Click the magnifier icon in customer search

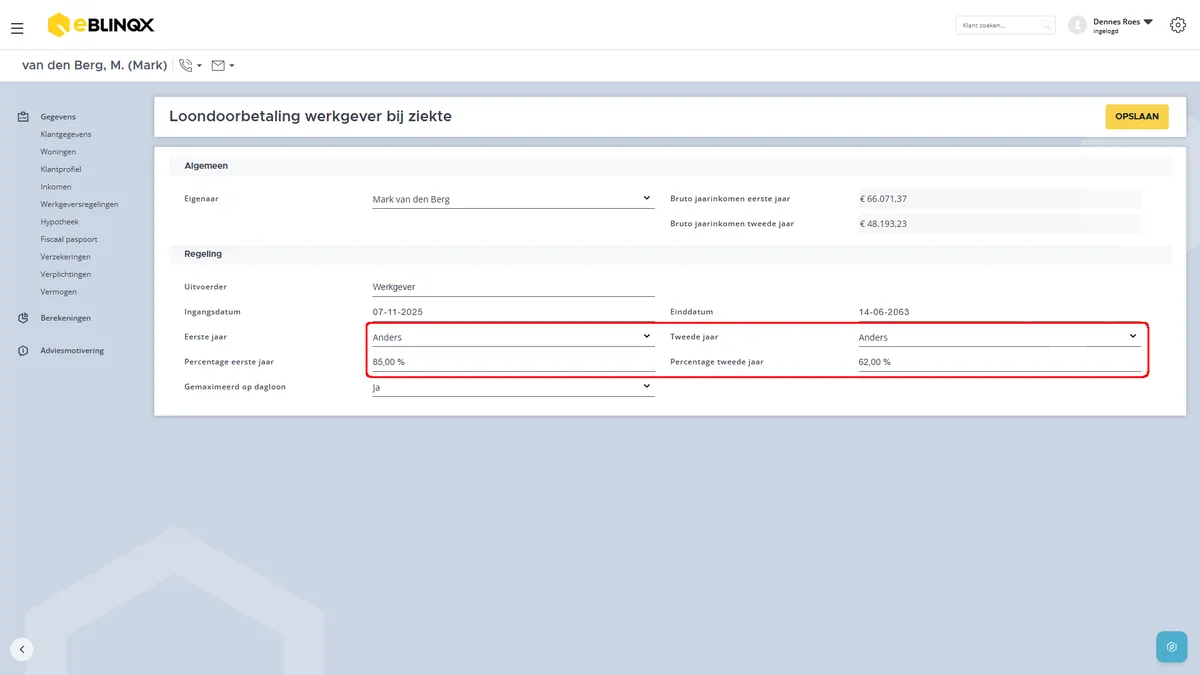point(1046,25)
